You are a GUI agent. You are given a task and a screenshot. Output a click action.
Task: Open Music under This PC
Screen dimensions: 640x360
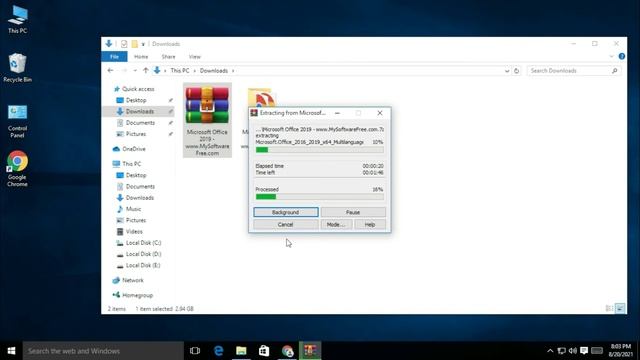pyautogui.click(x=133, y=209)
